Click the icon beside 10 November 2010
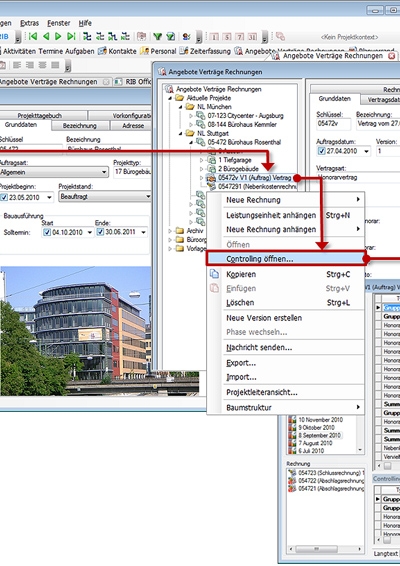The image size is (400, 566). pos(292,419)
